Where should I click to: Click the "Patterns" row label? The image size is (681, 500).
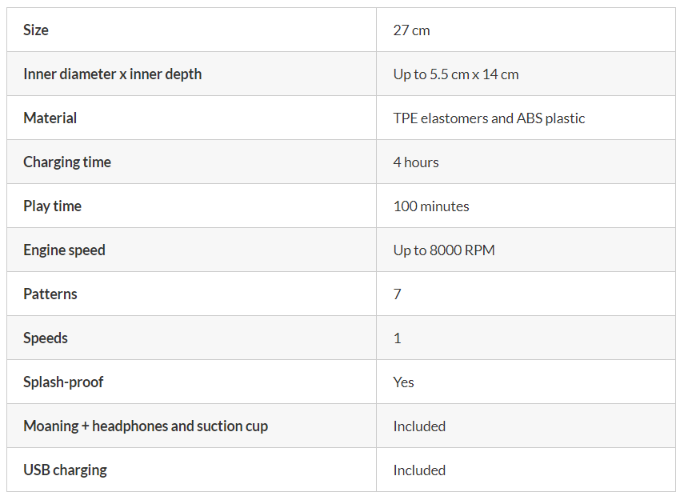(x=50, y=294)
